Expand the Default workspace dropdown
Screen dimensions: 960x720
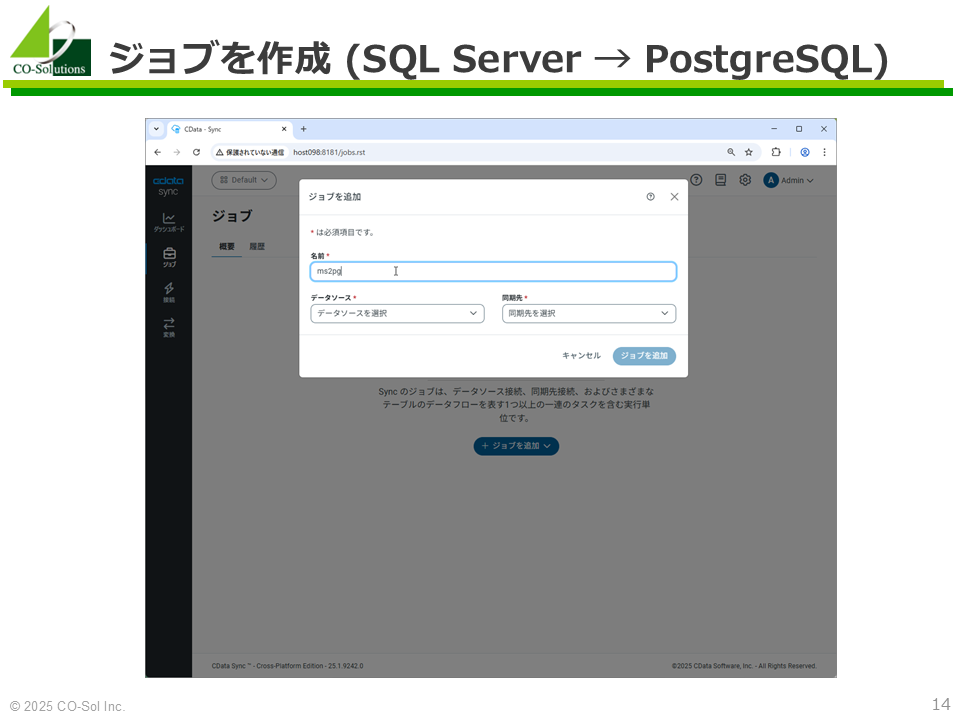tap(244, 180)
